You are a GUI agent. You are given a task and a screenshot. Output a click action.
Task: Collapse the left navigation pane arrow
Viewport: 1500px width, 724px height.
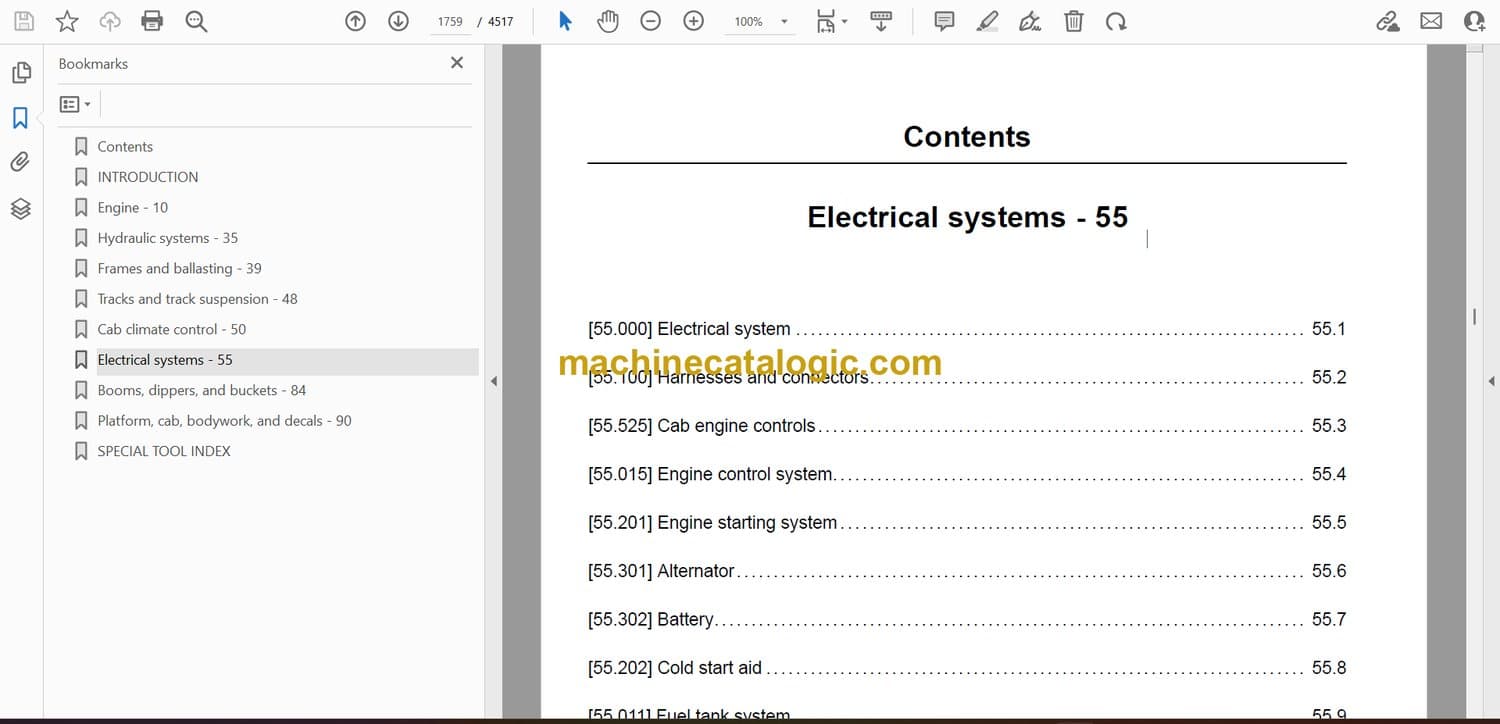pos(493,381)
